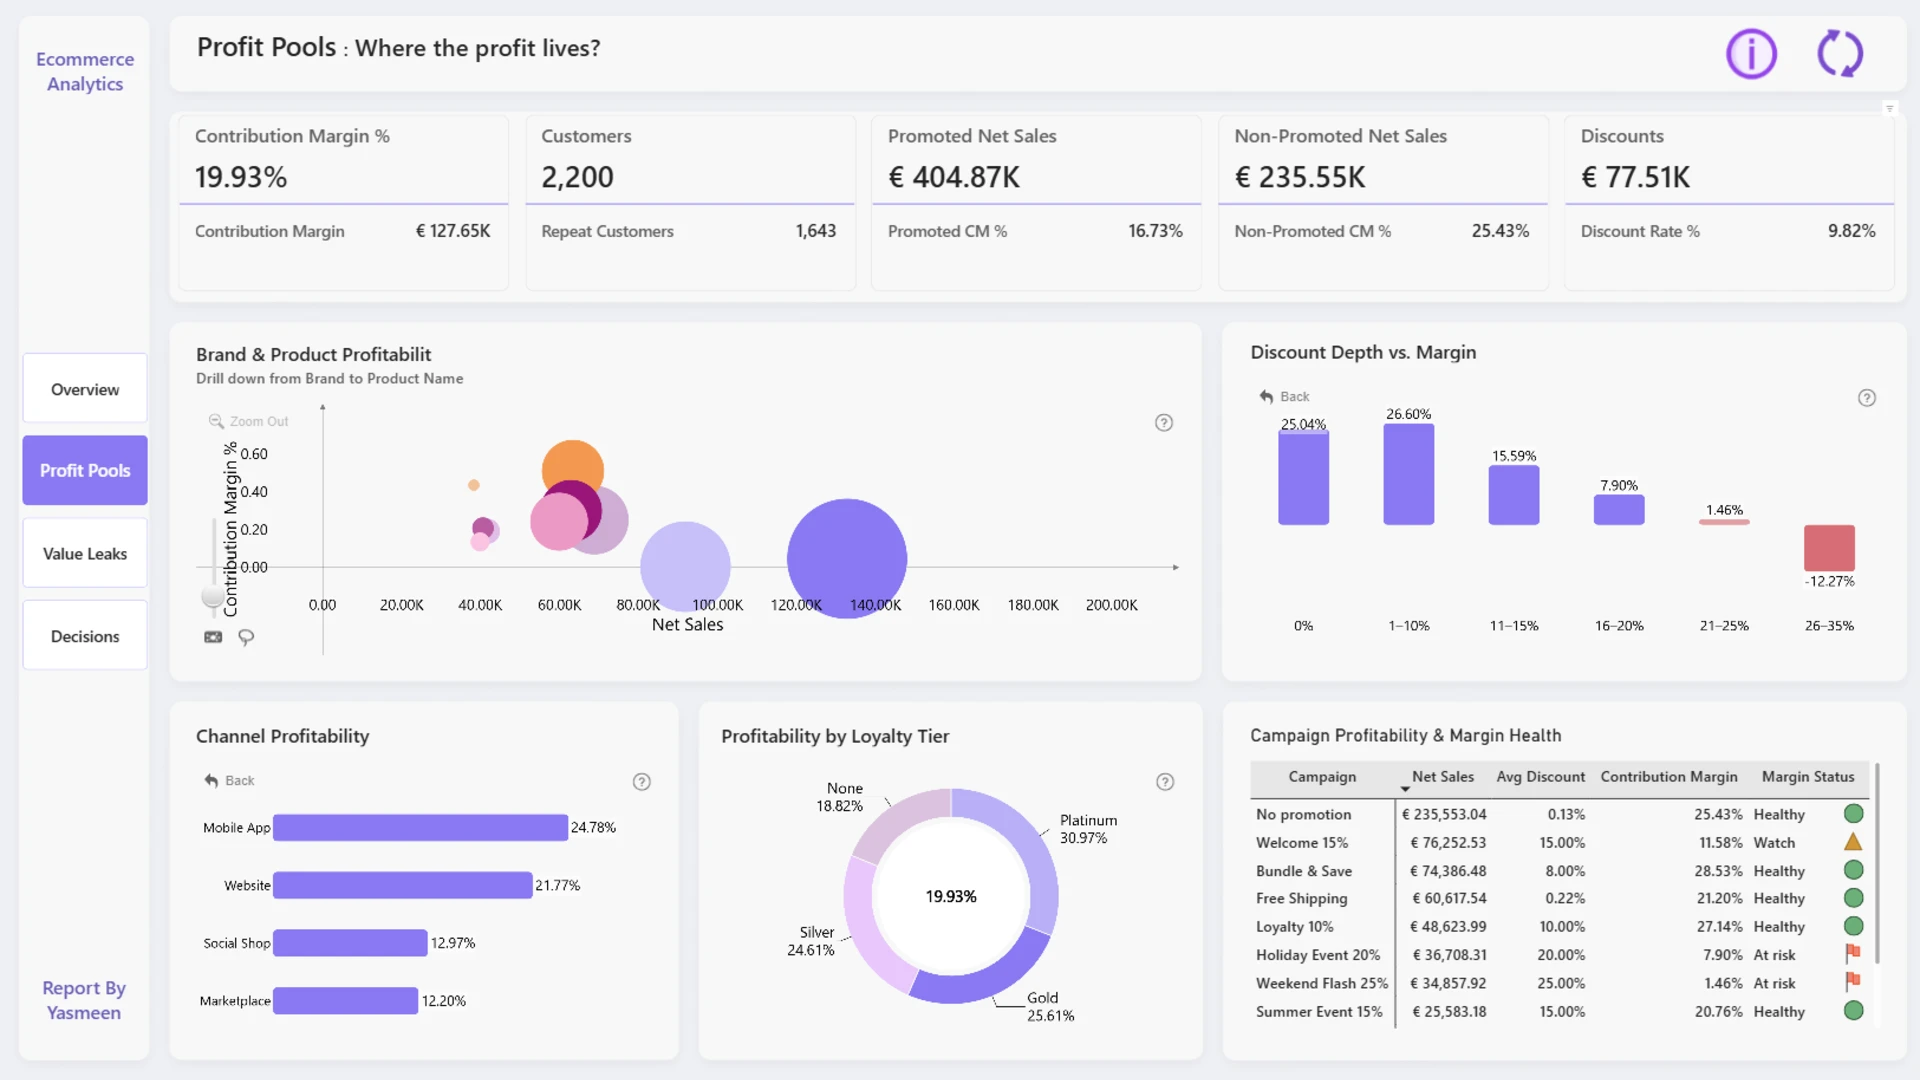Go back in Channel Profitability chart
The height and width of the screenshot is (1080, 1920).
coord(229,781)
